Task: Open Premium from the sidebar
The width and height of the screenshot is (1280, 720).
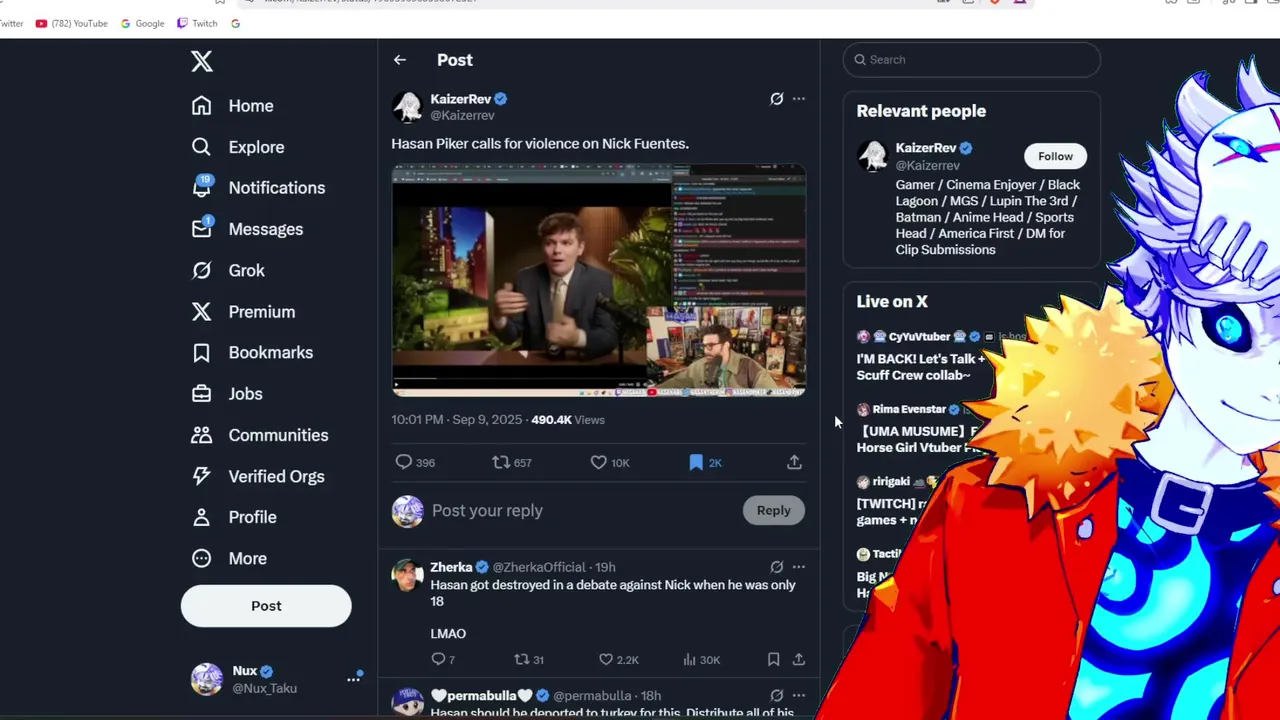Action: [243, 312]
